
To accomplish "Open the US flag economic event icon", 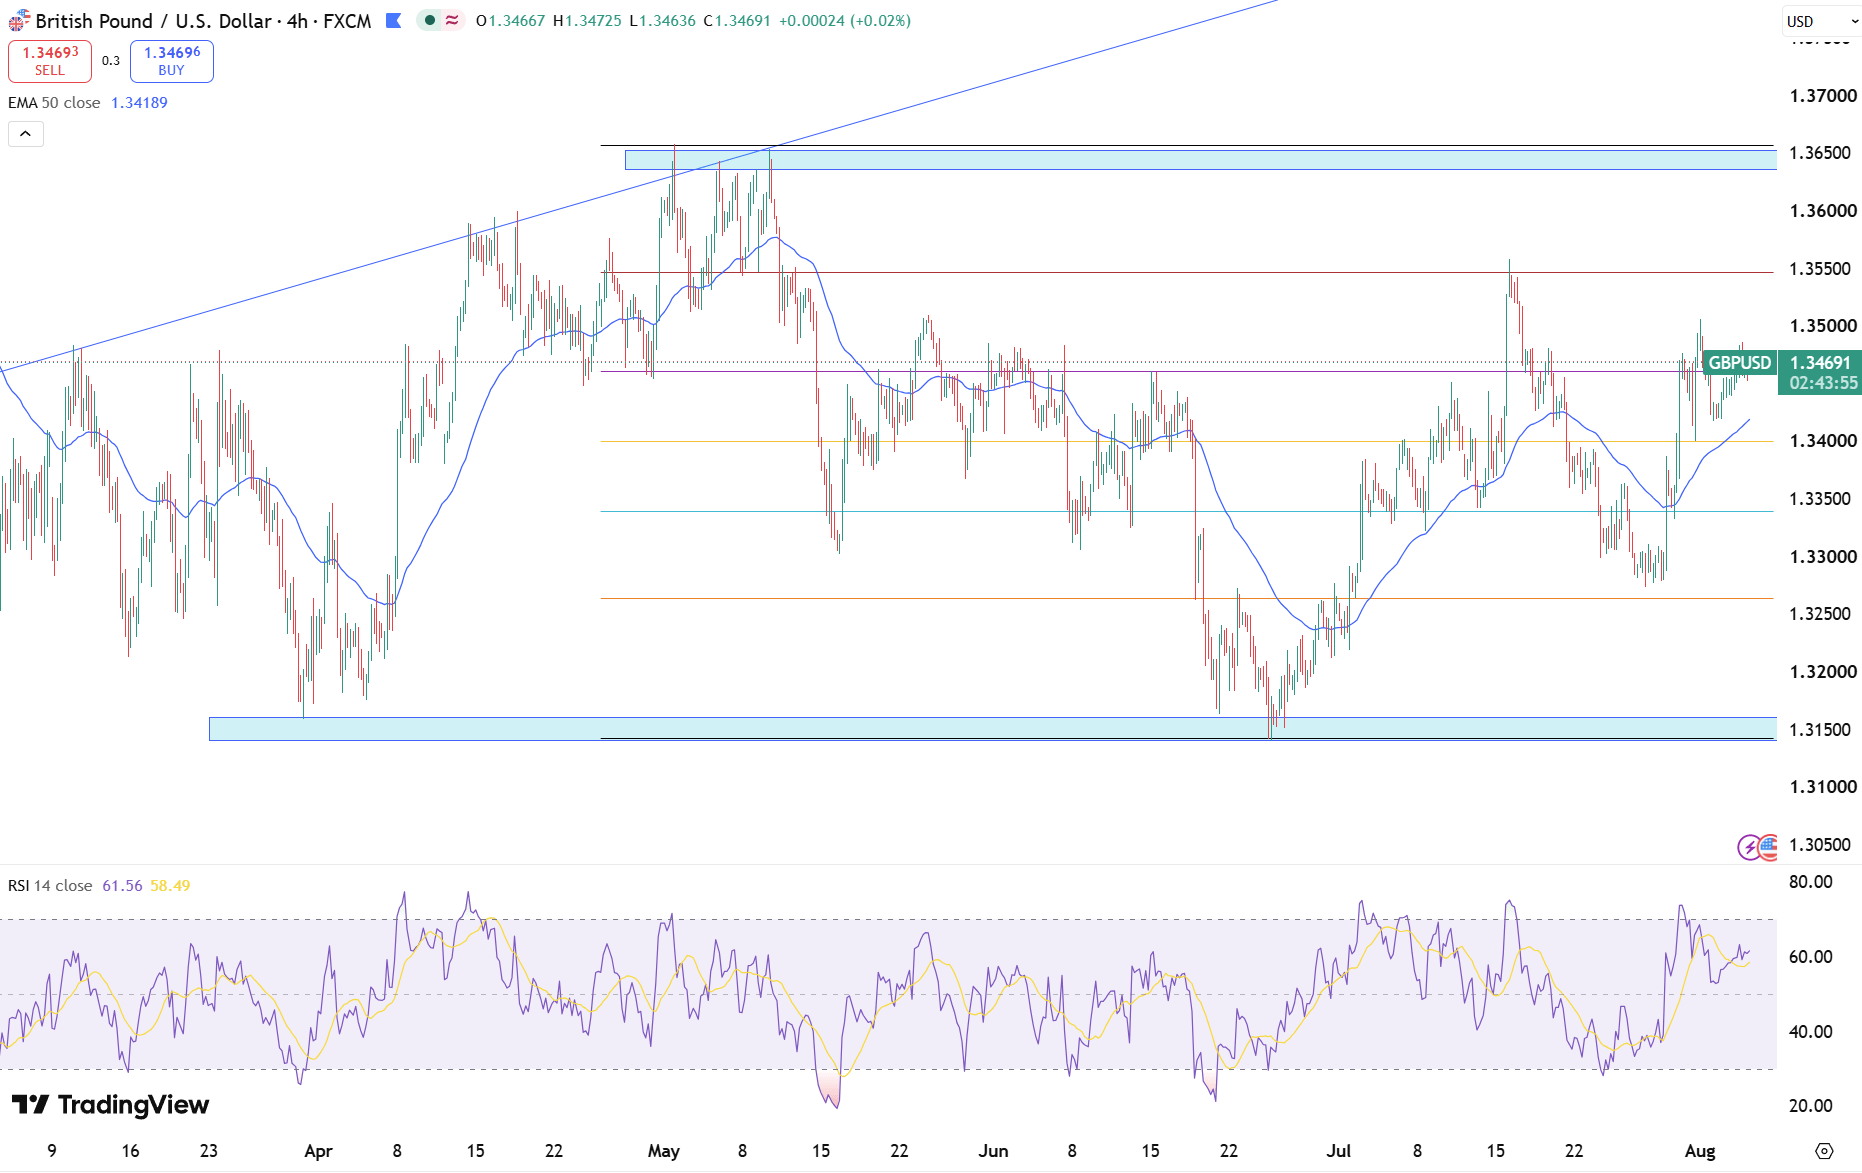I will [x=1769, y=848].
